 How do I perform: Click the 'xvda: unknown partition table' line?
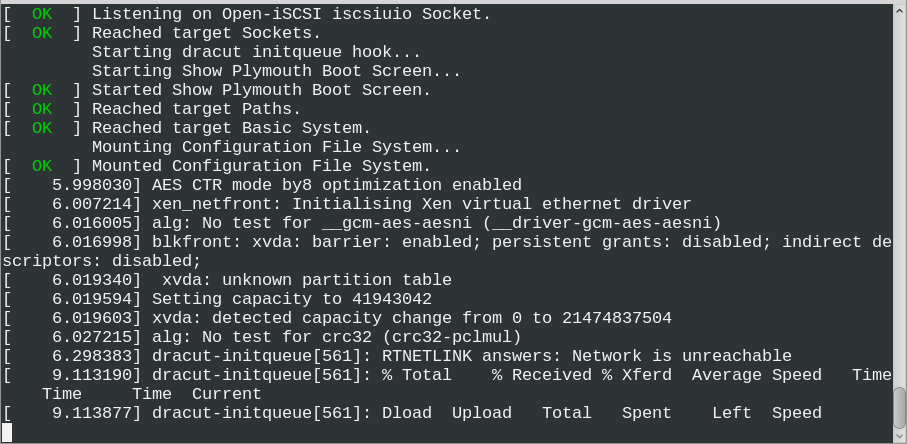click(307, 280)
